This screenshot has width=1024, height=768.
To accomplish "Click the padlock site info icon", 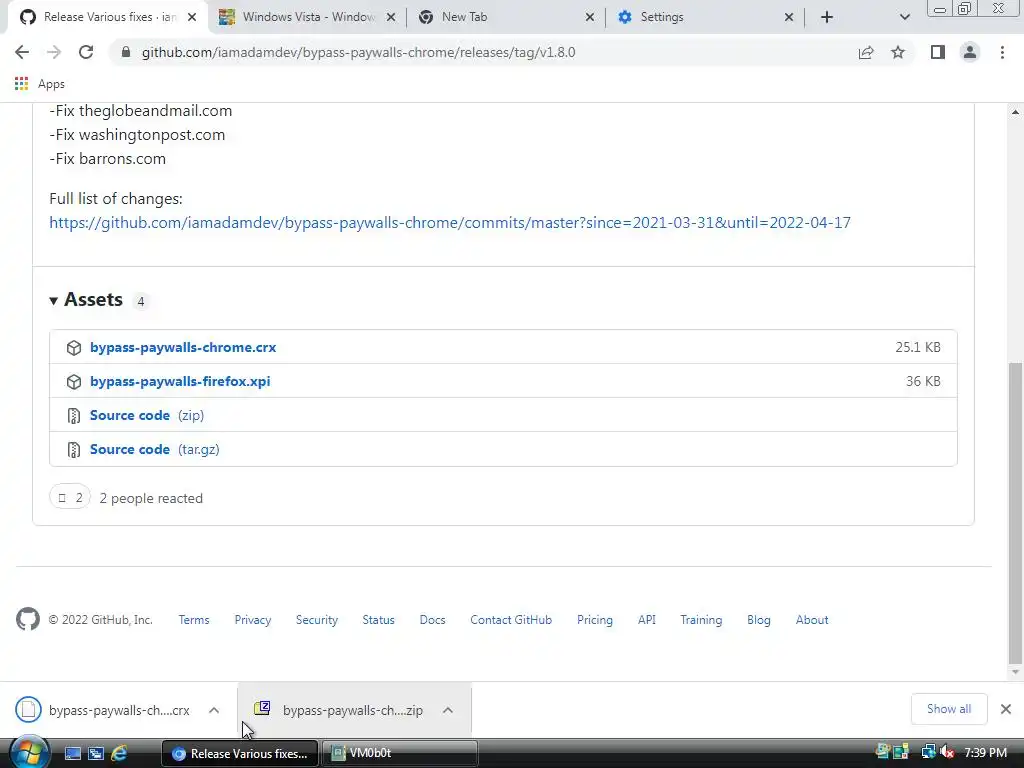I will coord(126,52).
